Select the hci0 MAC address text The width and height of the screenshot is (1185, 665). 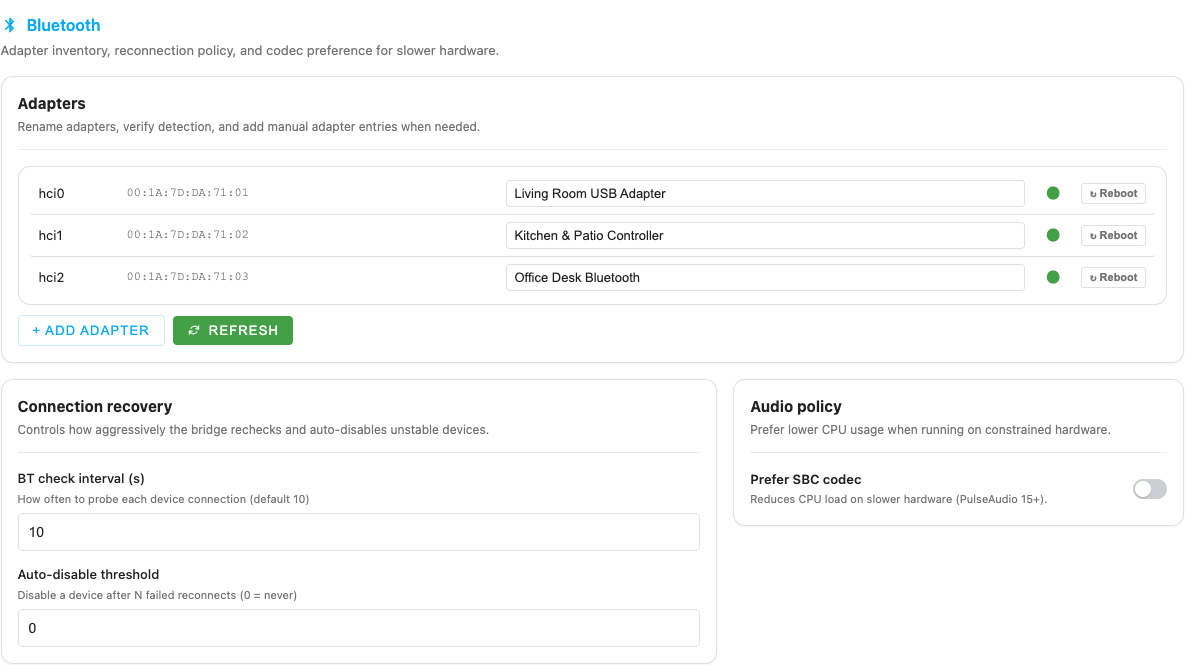(187, 193)
